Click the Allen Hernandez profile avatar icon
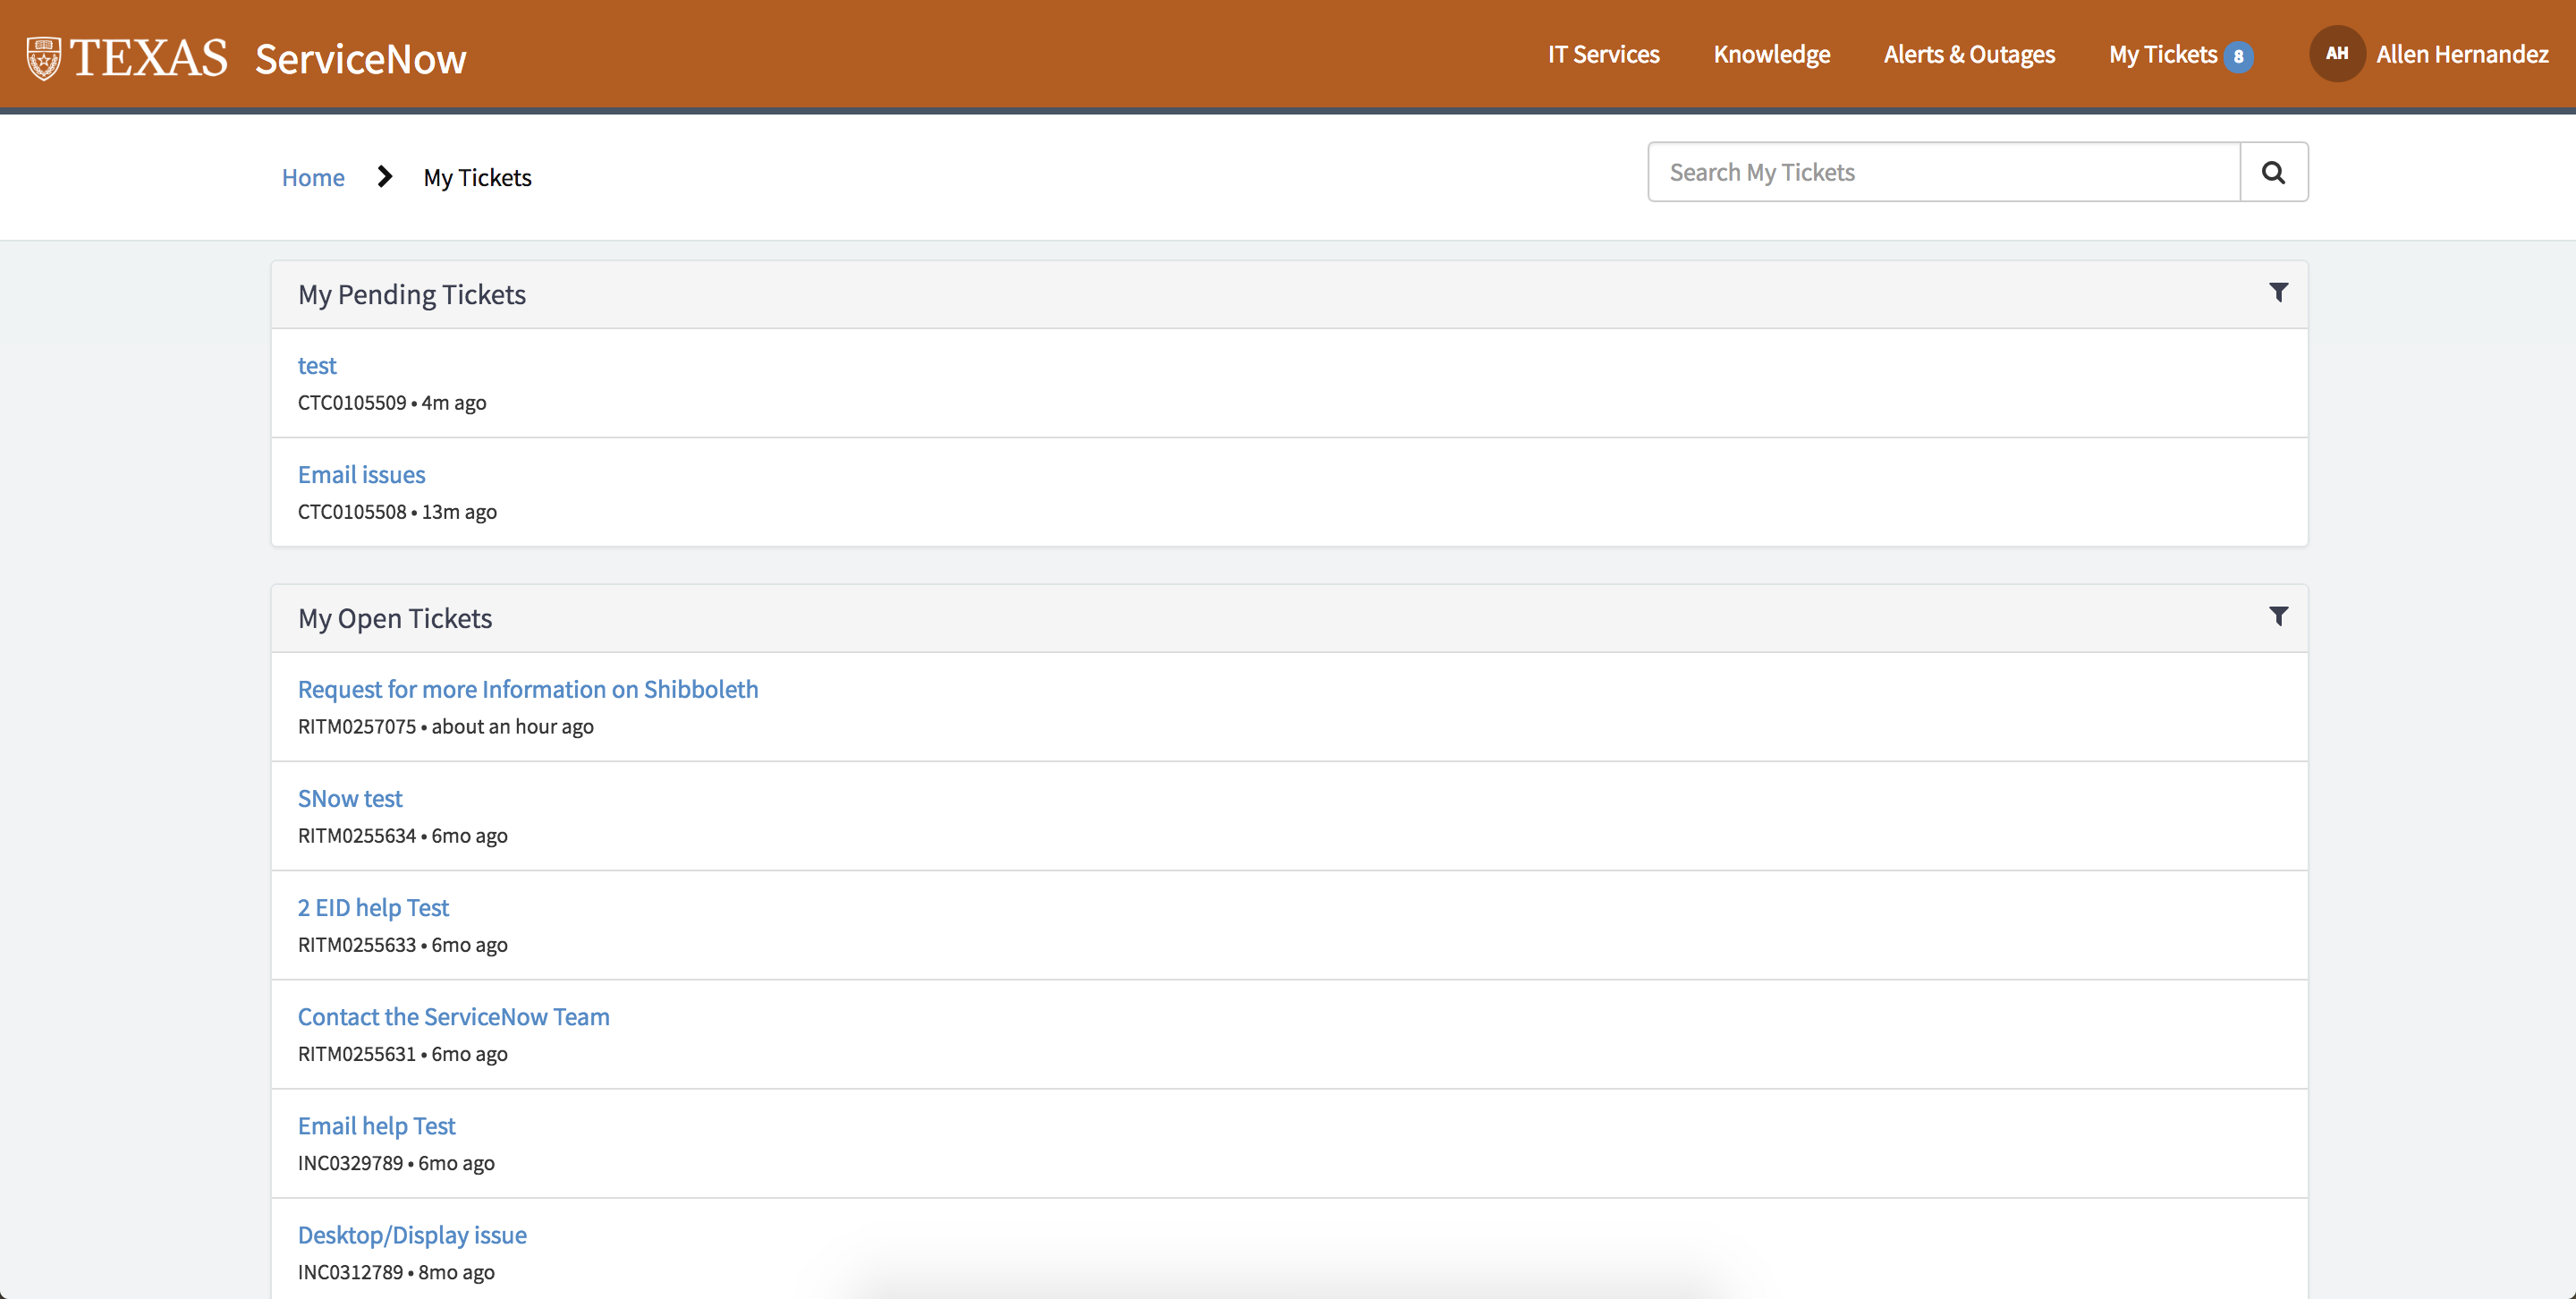The image size is (2576, 1299). pyautogui.click(x=2337, y=55)
